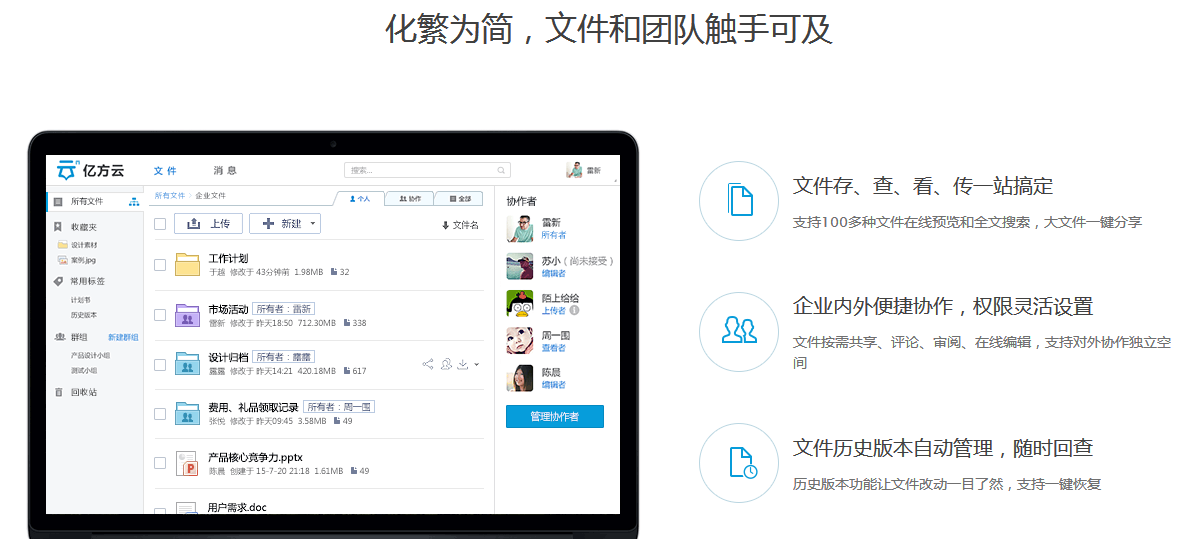Open the more-actions arrow on 设计归档 row
Screen dimensions: 1196x539
[x=476, y=364]
